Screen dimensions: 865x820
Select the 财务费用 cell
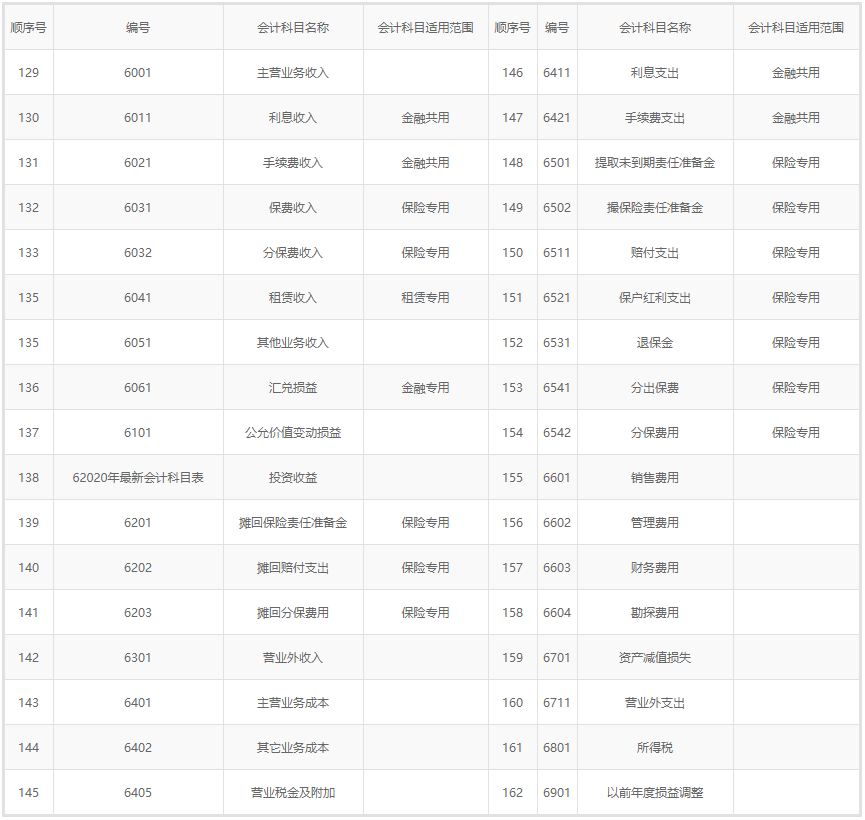(655, 567)
